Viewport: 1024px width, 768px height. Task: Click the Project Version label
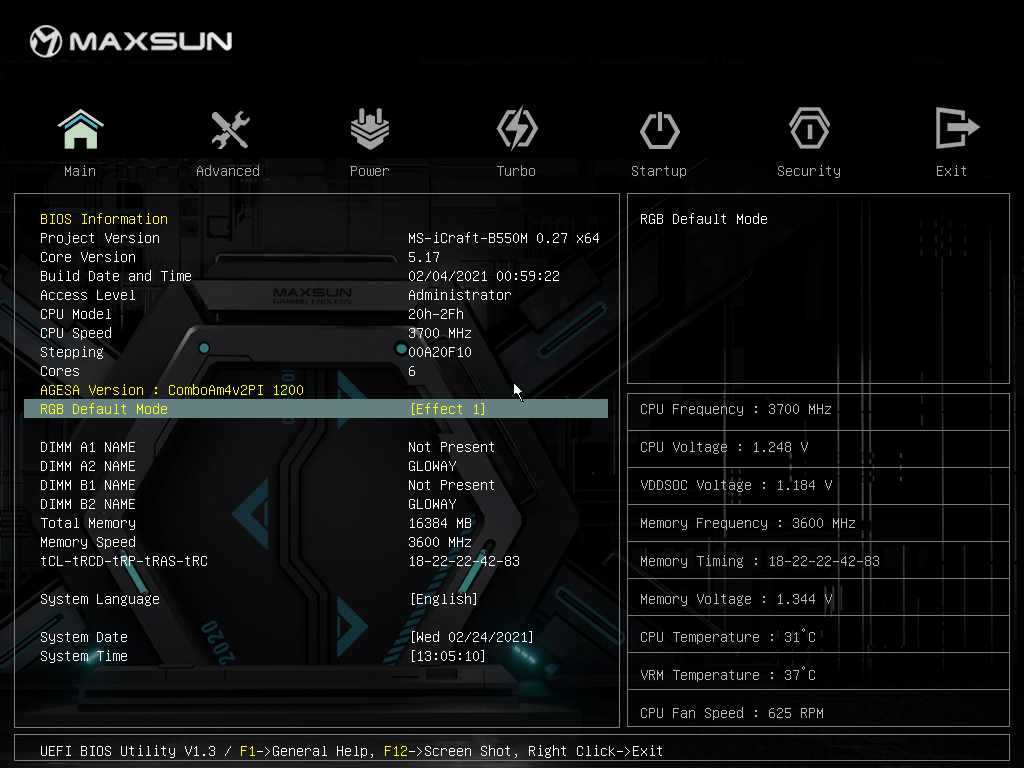[x=100, y=238]
